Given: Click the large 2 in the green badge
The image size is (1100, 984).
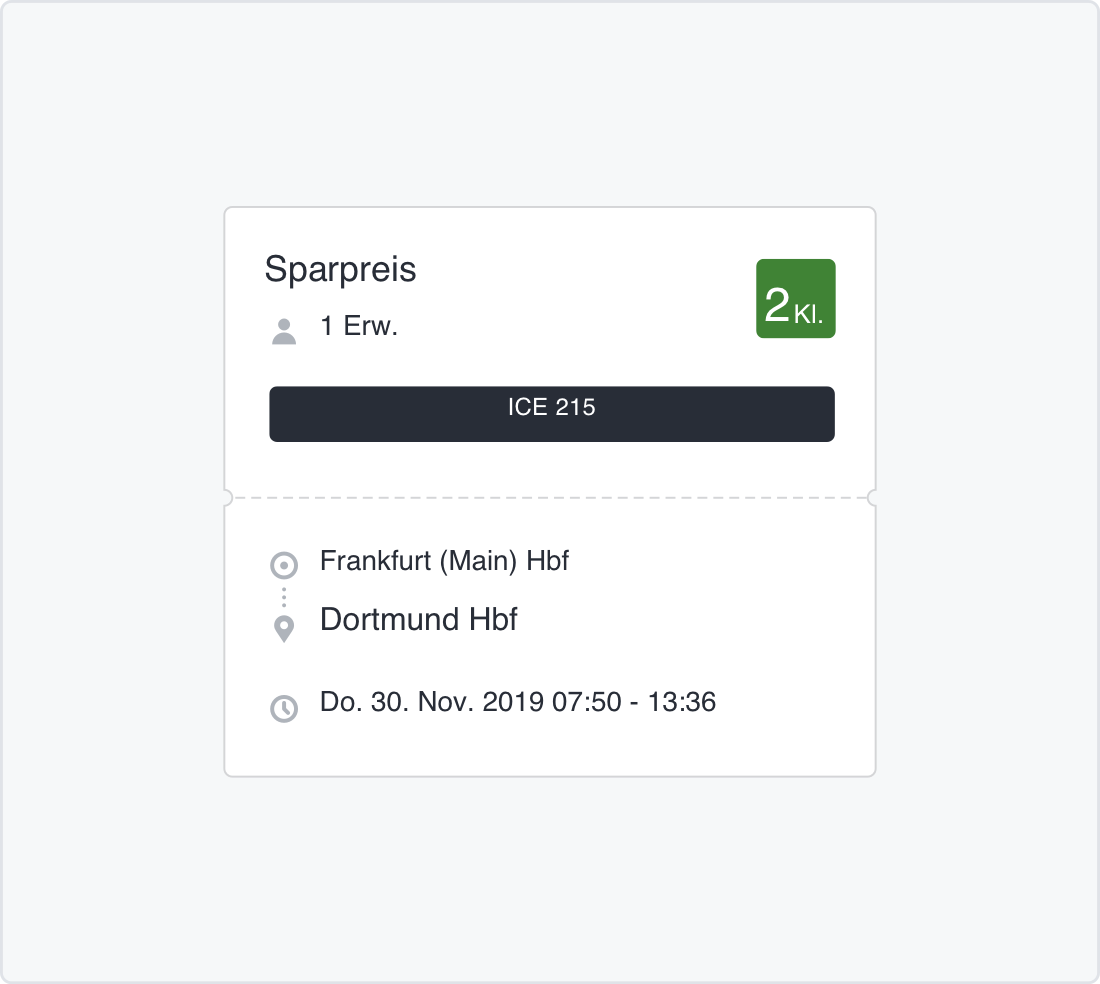Looking at the screenshot, I should click(777, 304).
